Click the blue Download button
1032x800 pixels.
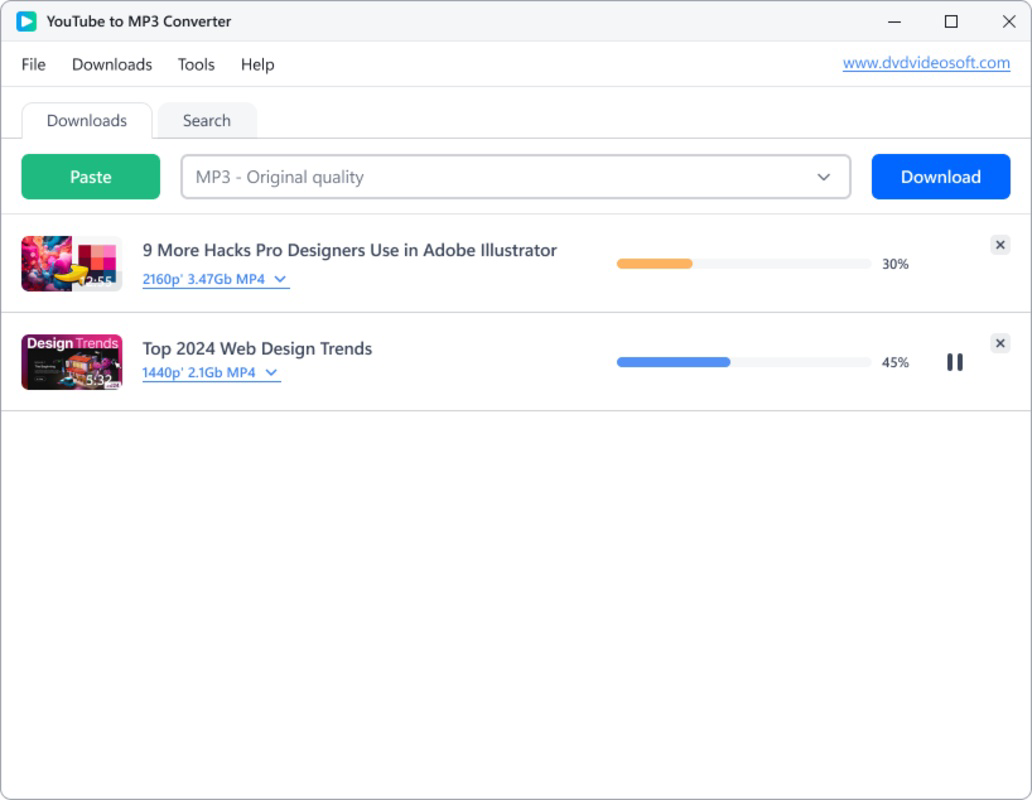(x=941, y=177)
